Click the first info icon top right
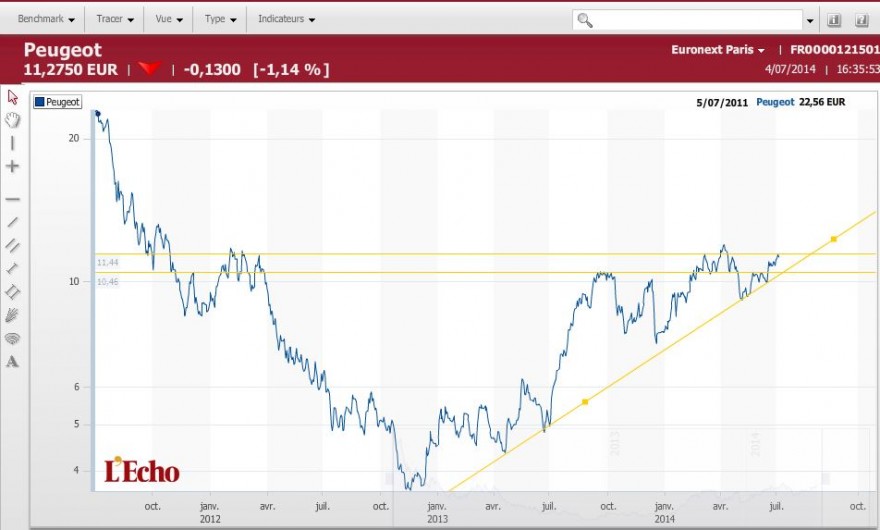880x530 pixels. (834, 20)
